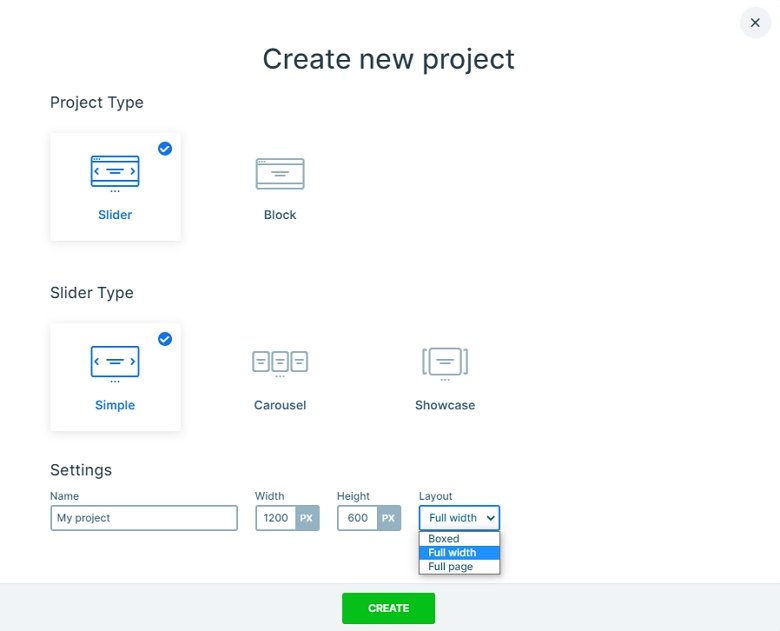Select the Slider project type icon
This screenshot has width=780, height=631.
click(115, 174)
